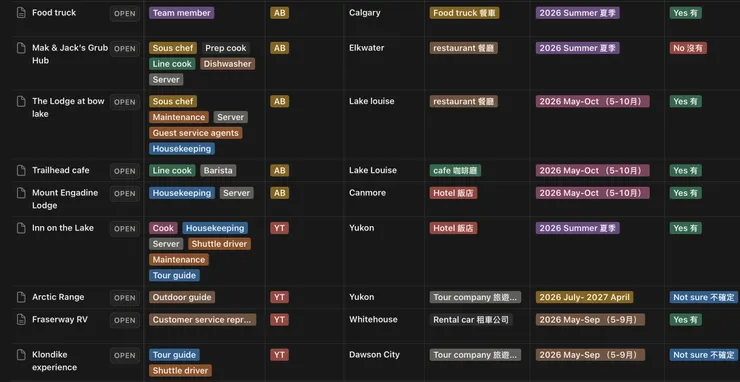Click the page icon beside Trailhead cafe
This screenshot has width=740, height=382.
(21, 170)
